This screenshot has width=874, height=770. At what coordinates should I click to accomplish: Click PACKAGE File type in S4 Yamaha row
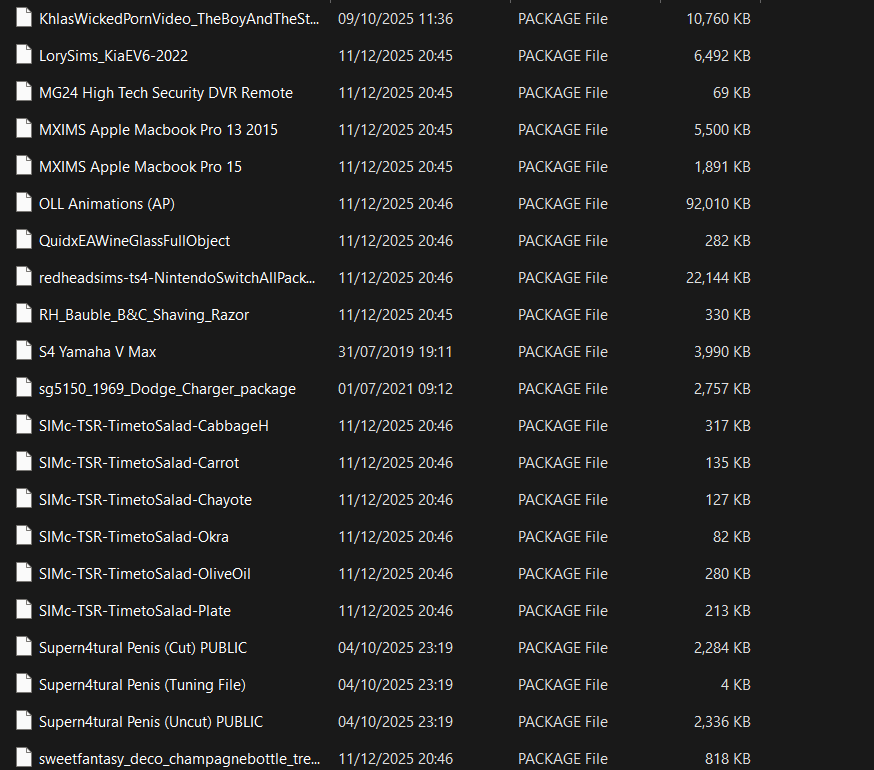[x=562, y=352]
